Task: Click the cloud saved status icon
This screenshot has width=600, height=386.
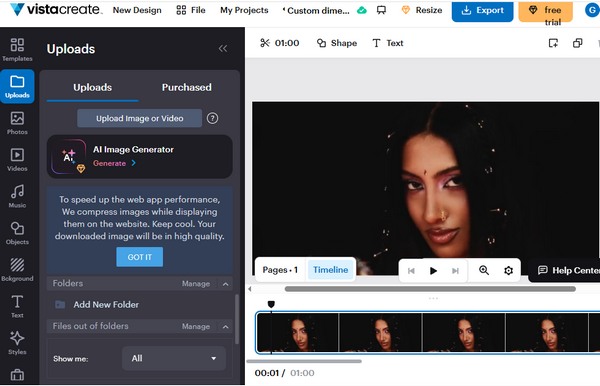Action: (x=362, y=10)
